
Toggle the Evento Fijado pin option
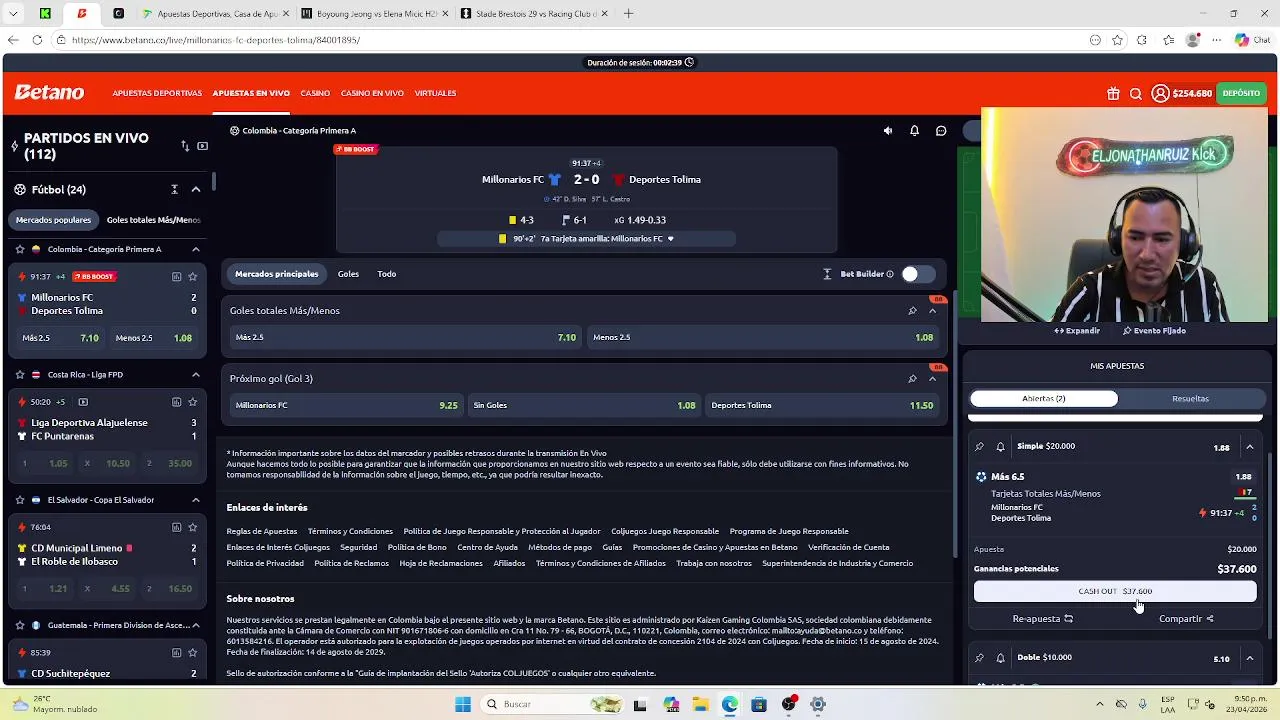tap(1154, 331)
